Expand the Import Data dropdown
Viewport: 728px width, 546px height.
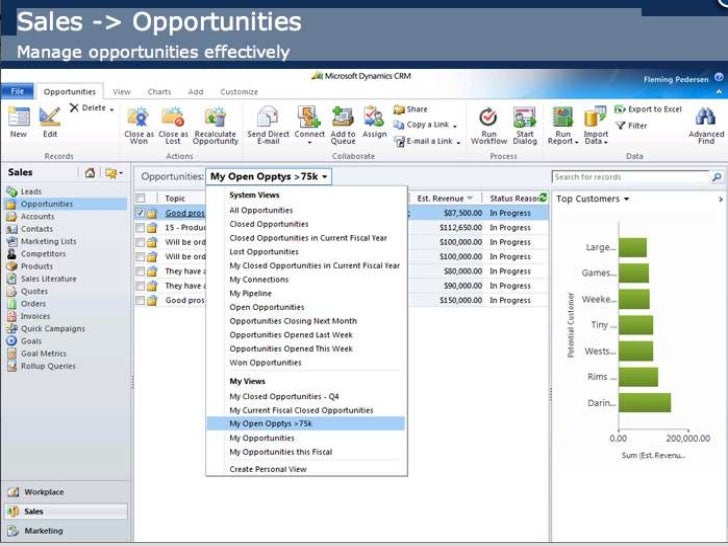pyautogui.click(x=606, y=142)
